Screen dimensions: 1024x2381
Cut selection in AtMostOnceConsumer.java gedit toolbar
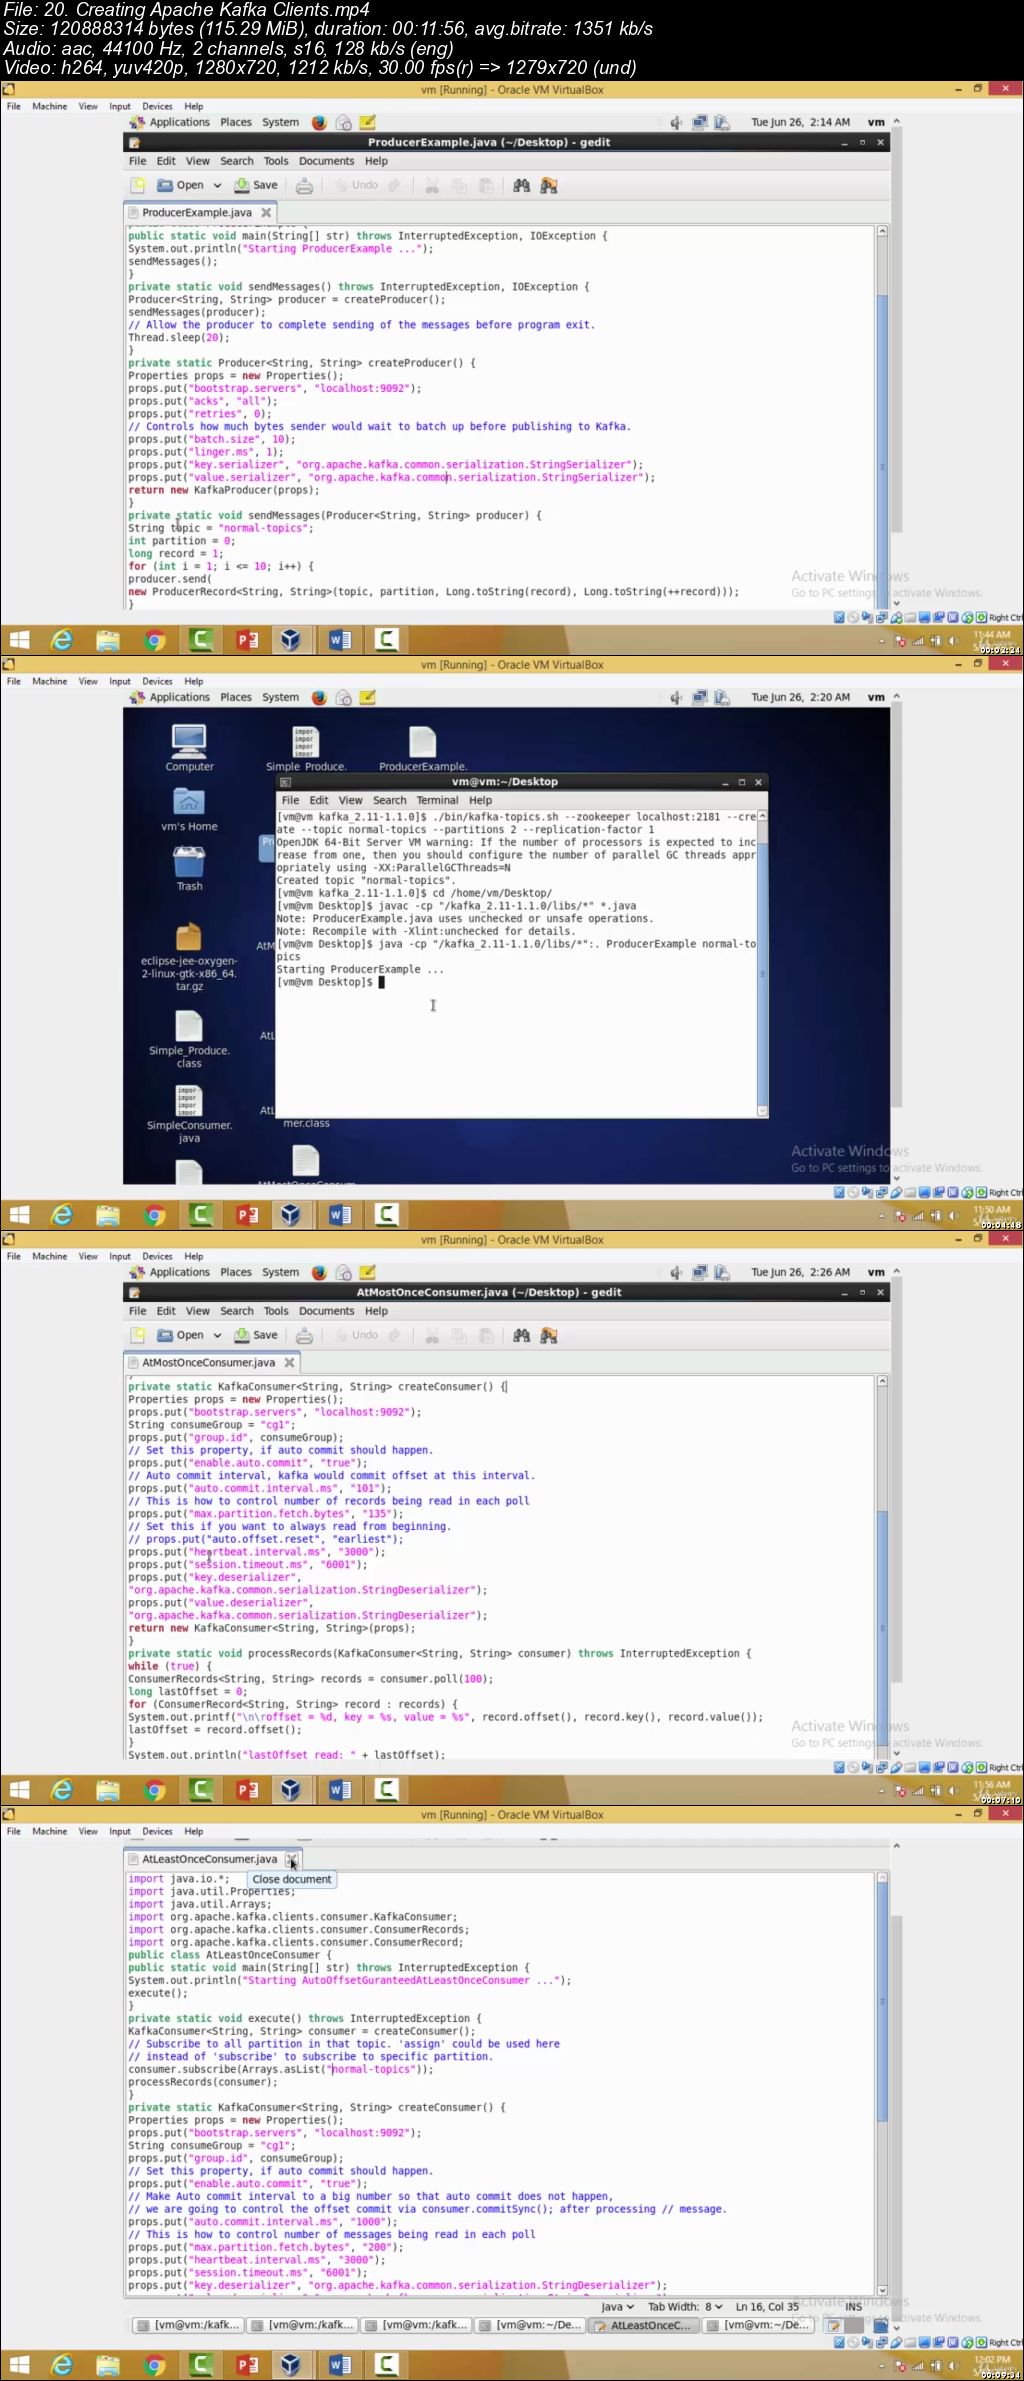[432, 1335]
